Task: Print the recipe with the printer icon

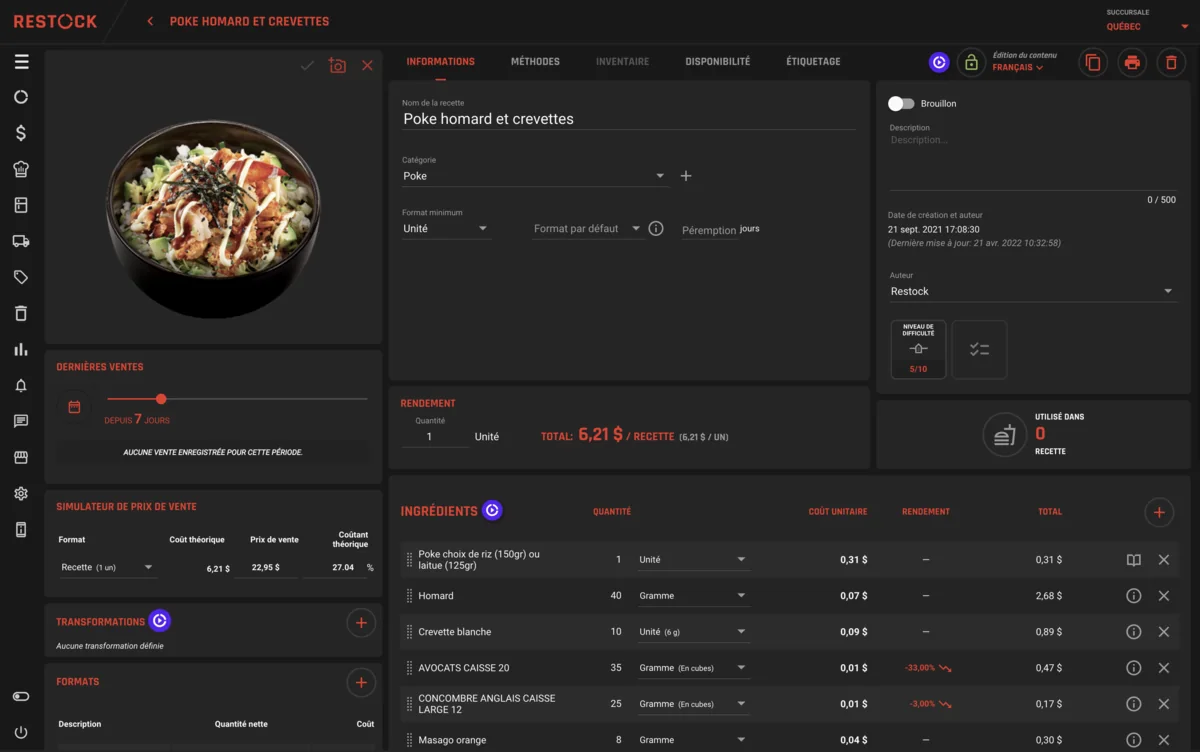Action: (x=1132, y=62)
